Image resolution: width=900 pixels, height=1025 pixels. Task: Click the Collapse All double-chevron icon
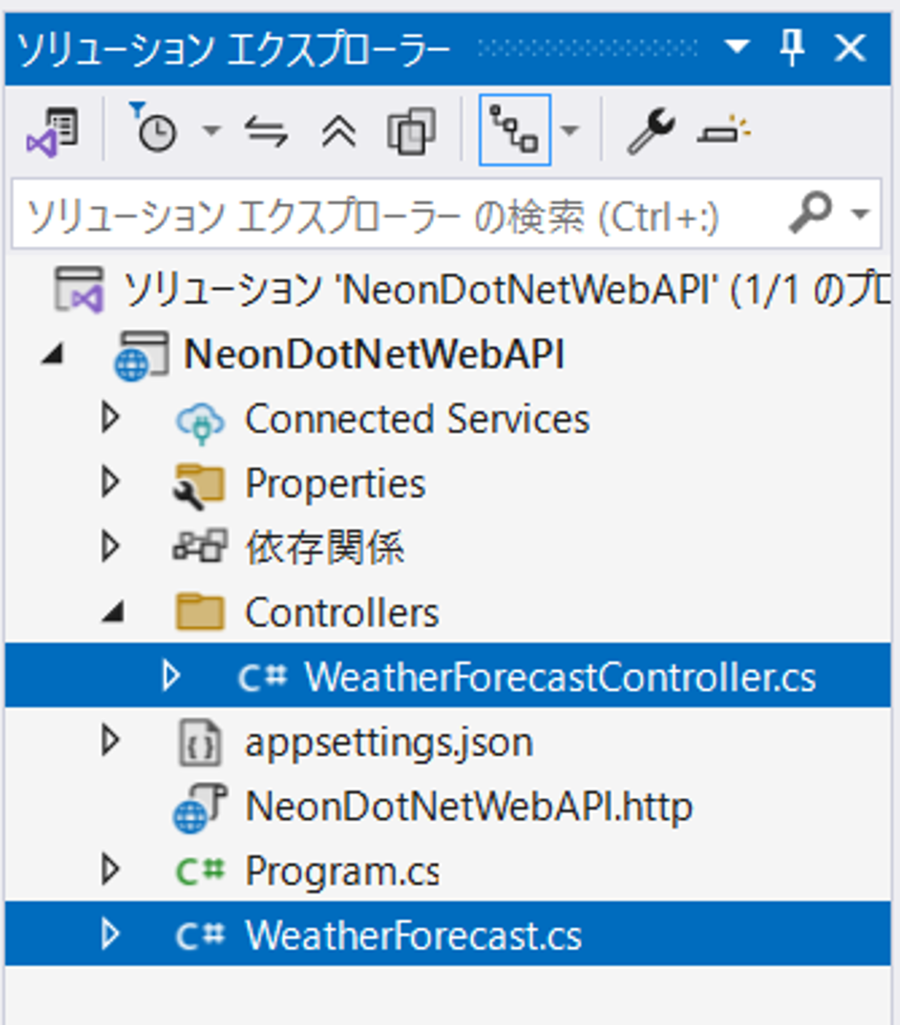(339, 131)
